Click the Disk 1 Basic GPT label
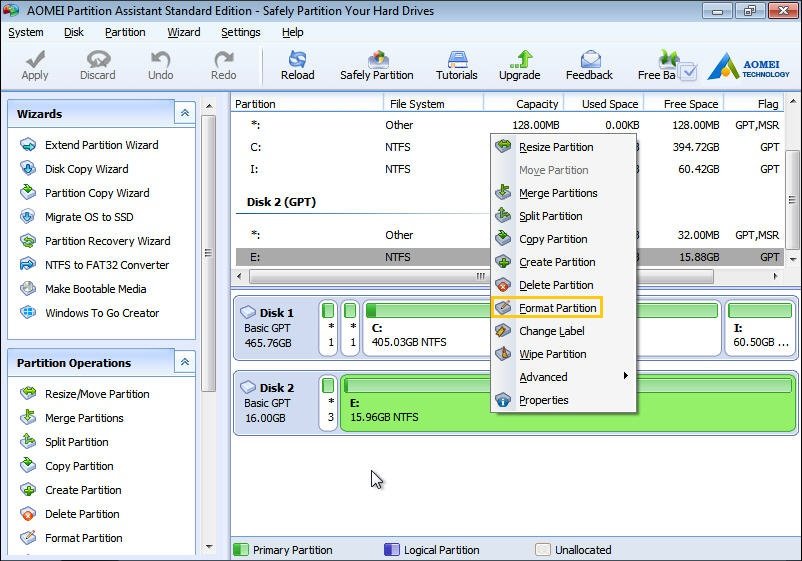802x561 pixels. coord(276,328)
